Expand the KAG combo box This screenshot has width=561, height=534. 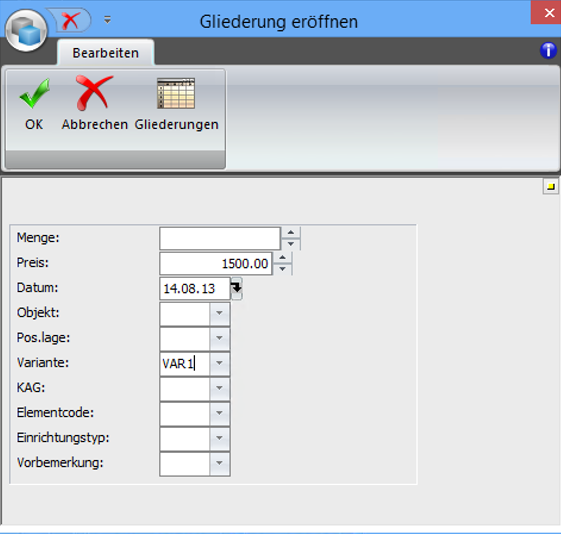pos(219,388)
